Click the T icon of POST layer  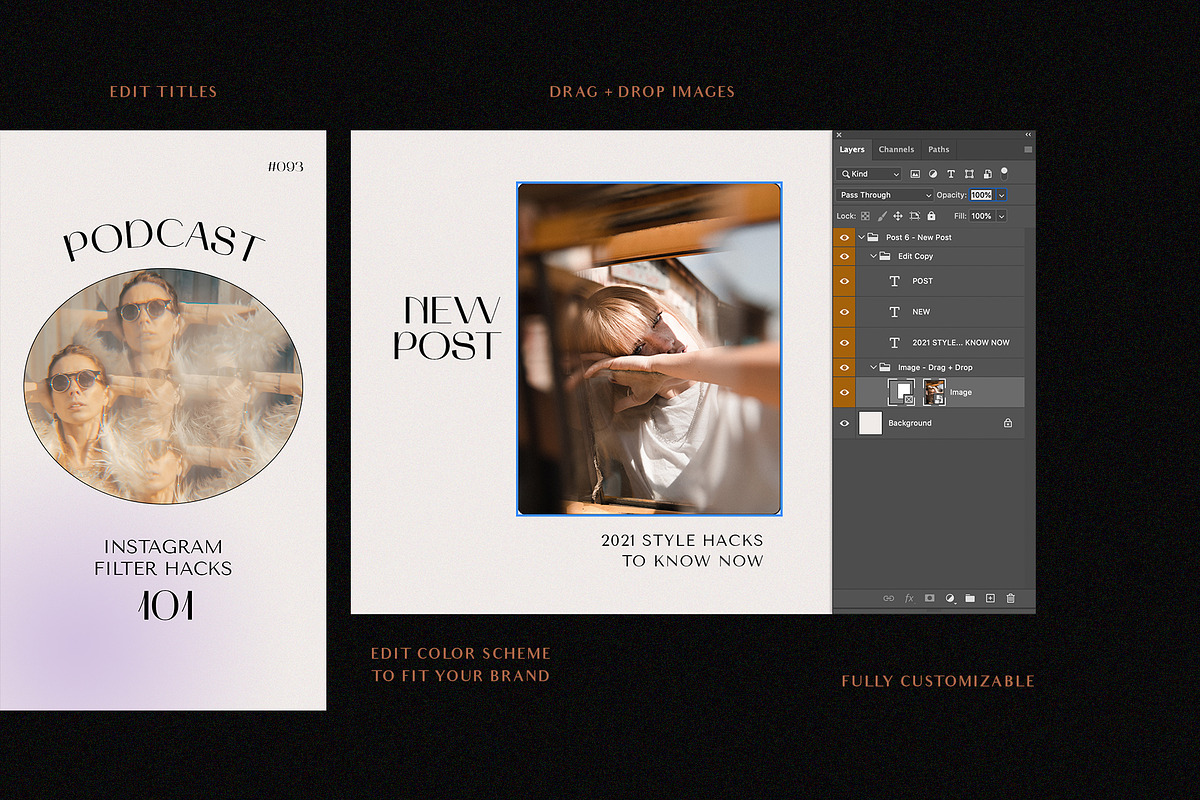[895, 281]
